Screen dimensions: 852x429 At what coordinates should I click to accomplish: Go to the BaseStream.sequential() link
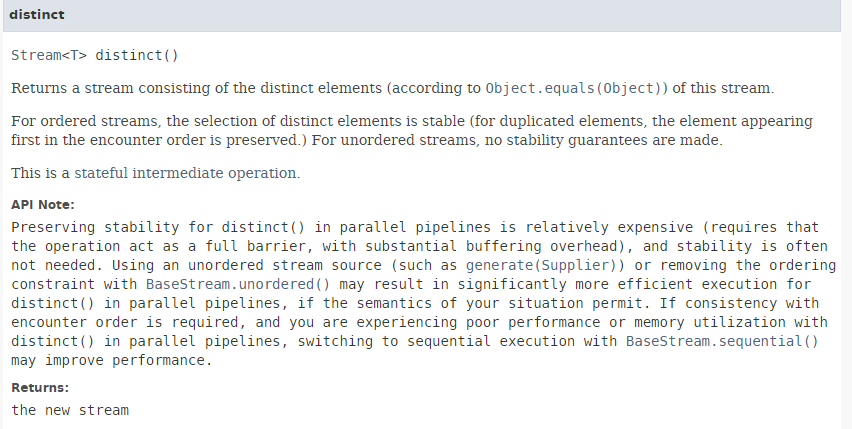pyautogui.click(x=721, y=341)
